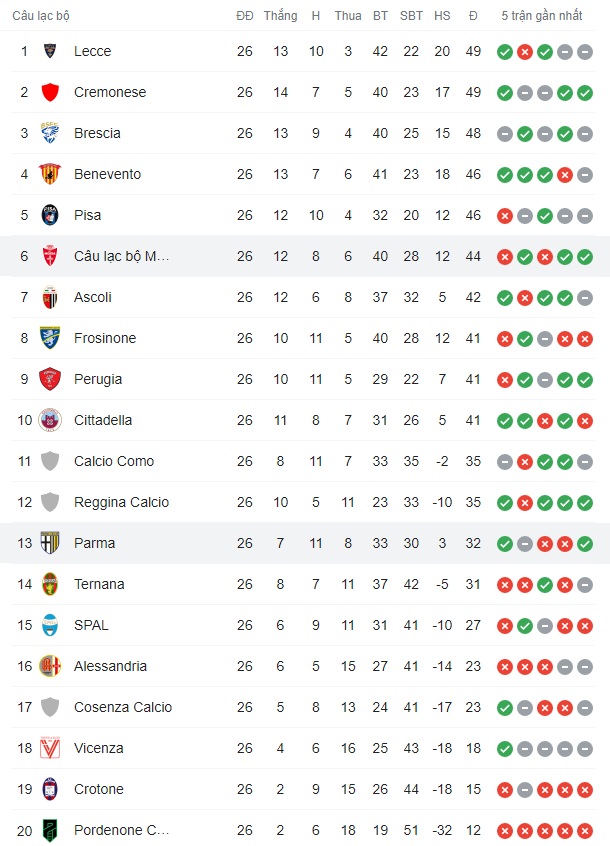Click the Pordenone club crest
Screen dimensions: 610x846
[x=50, y=830]
